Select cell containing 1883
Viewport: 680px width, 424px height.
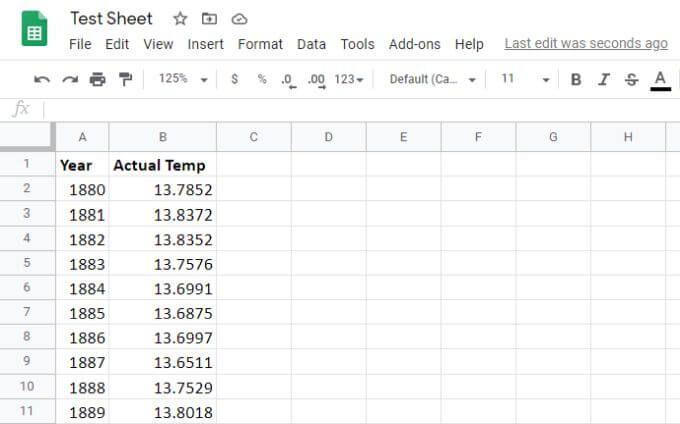tap(82, 264)
